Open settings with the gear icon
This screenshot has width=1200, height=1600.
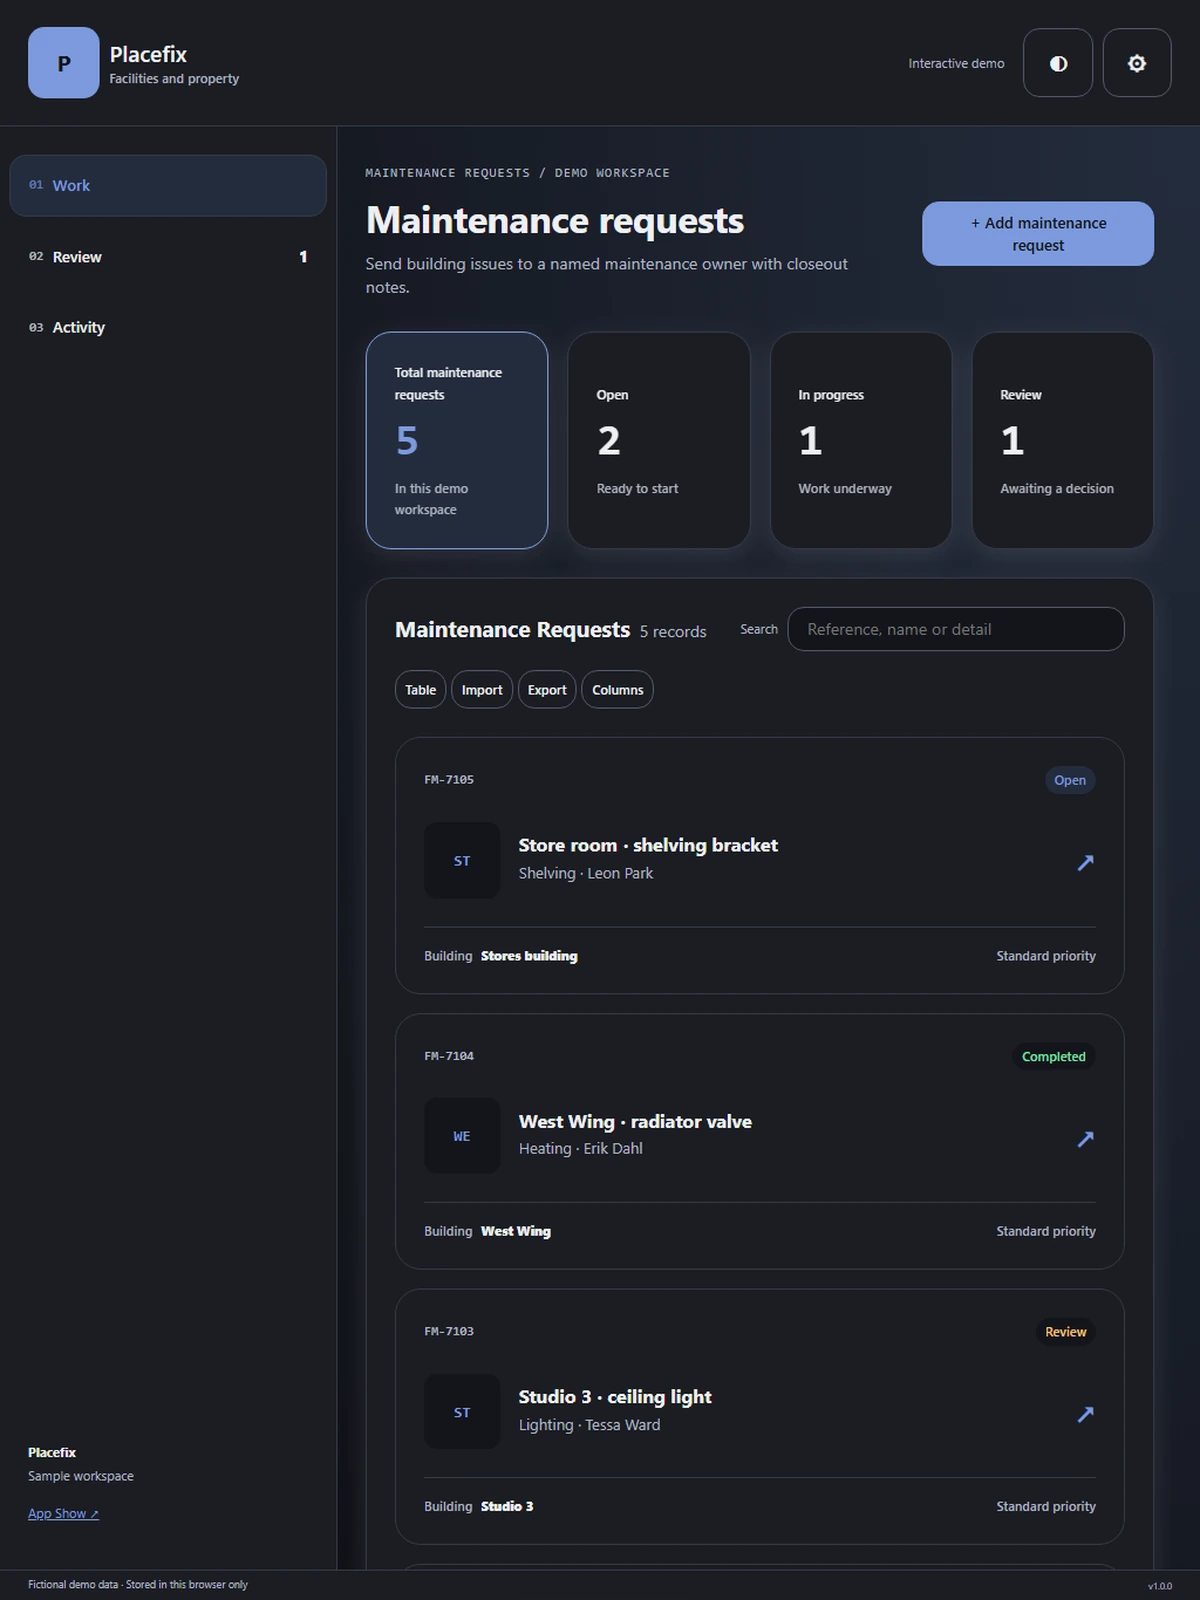[1137, 63]
